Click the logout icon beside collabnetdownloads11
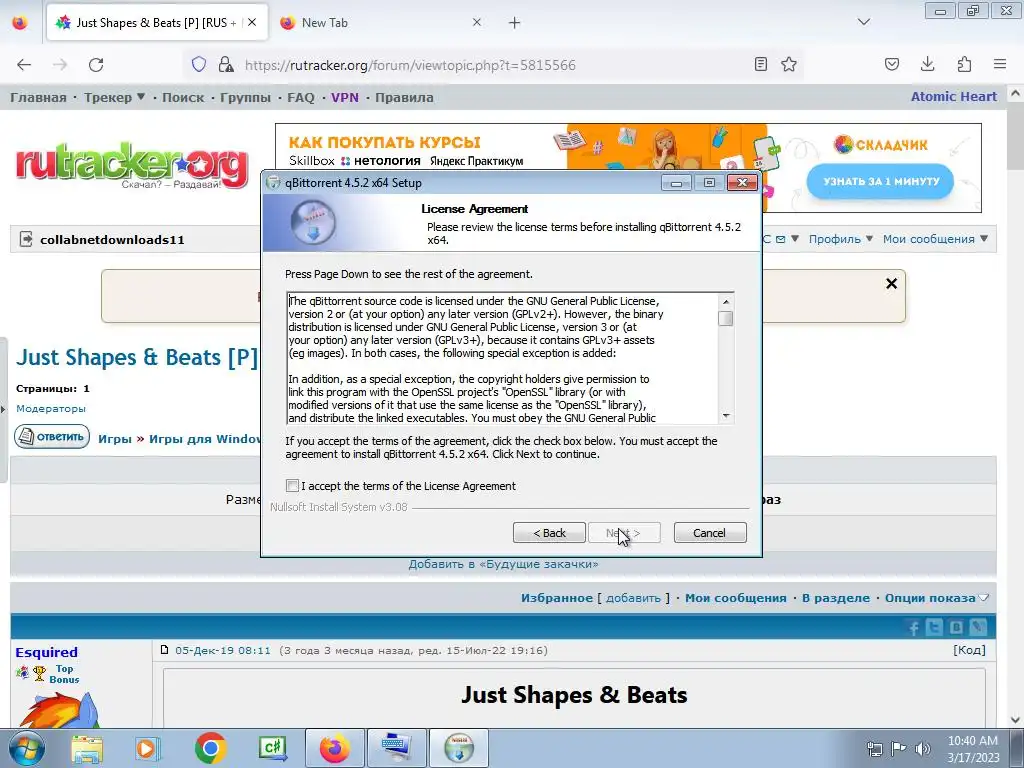 [x=26, y=239]
